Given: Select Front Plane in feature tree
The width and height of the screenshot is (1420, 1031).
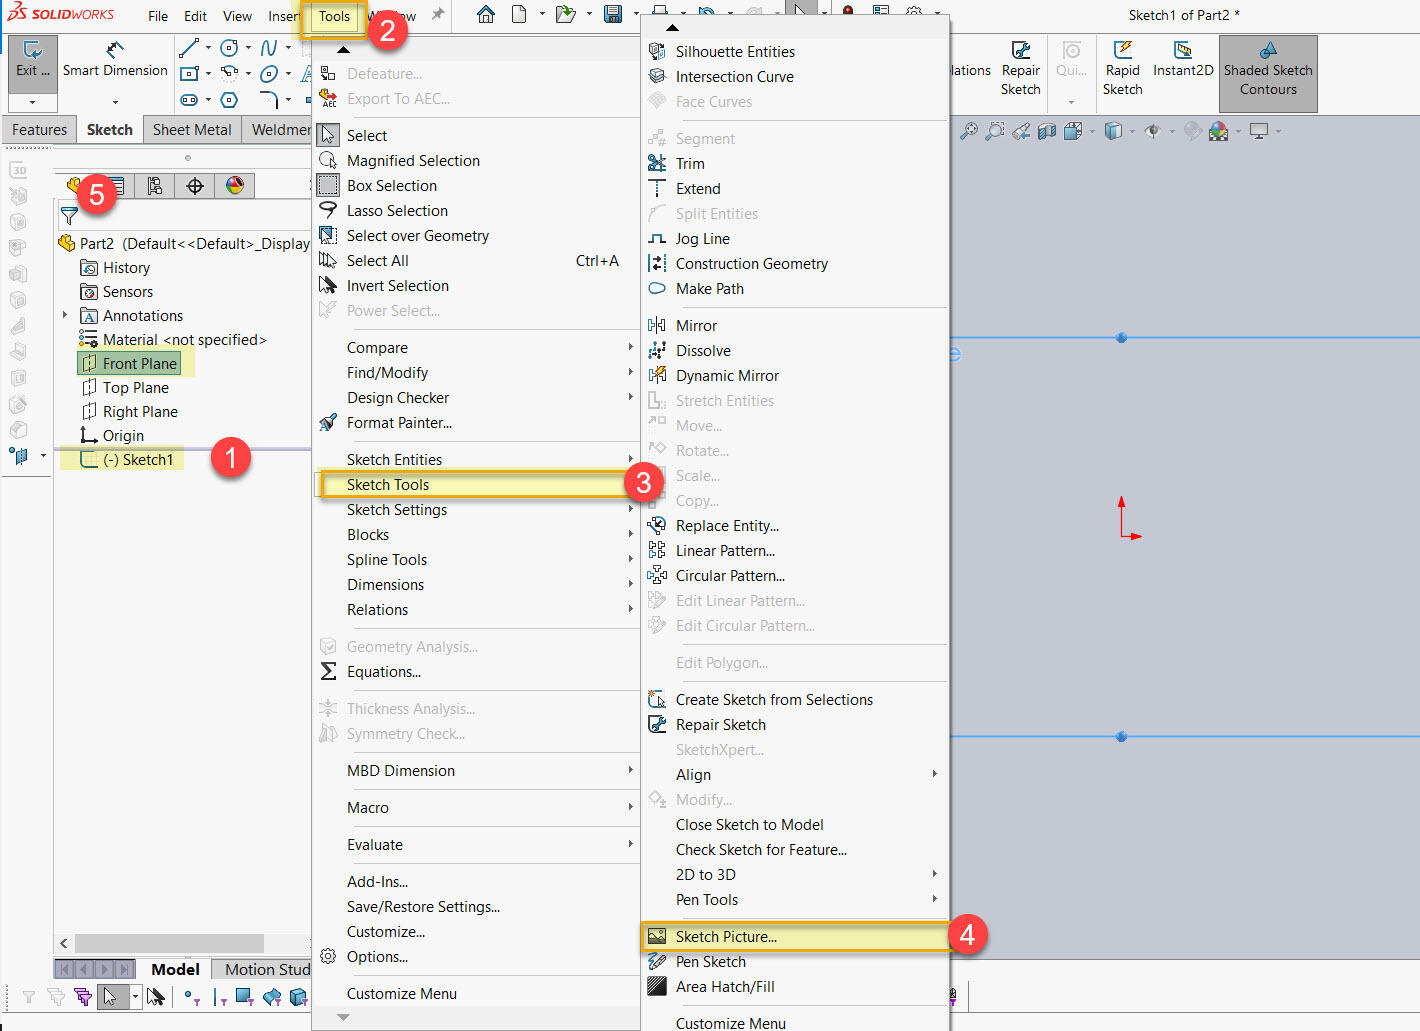Looking at the screenshot, I should (x=139, y=364).
